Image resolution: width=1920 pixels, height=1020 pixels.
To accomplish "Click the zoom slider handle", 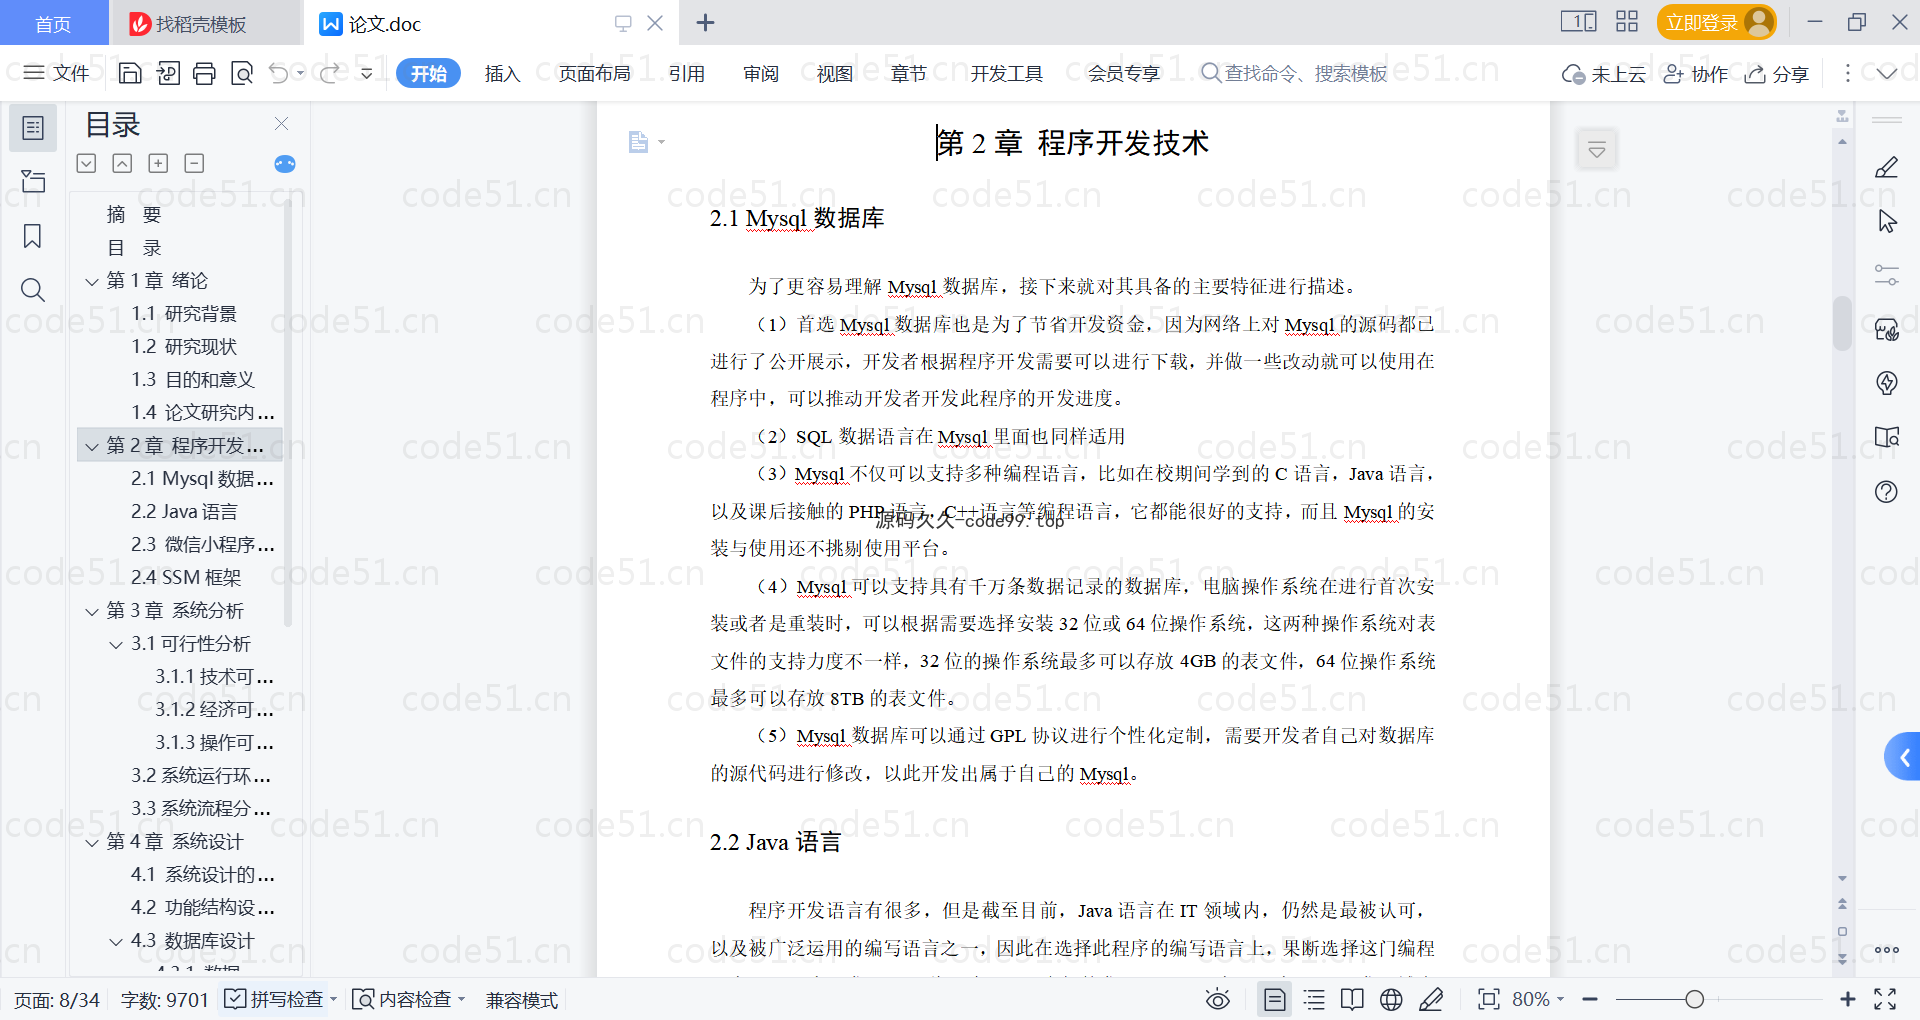I will click(1694, 999).
